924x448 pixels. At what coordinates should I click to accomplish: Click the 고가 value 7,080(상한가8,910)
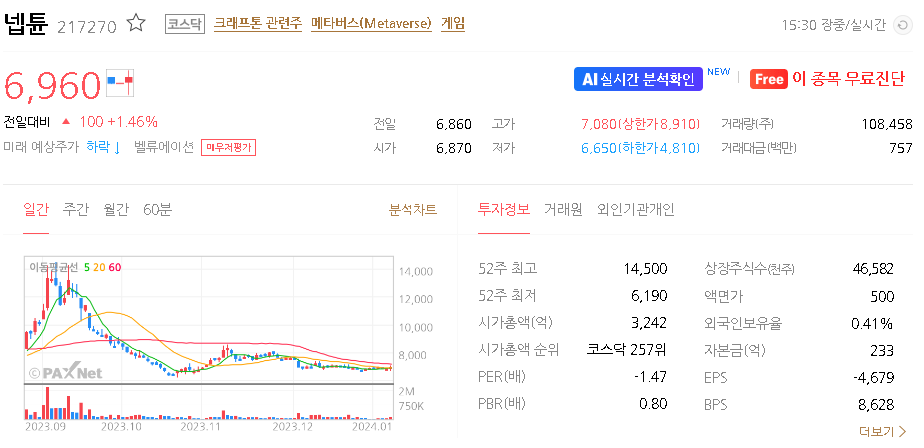pos(641,124)
